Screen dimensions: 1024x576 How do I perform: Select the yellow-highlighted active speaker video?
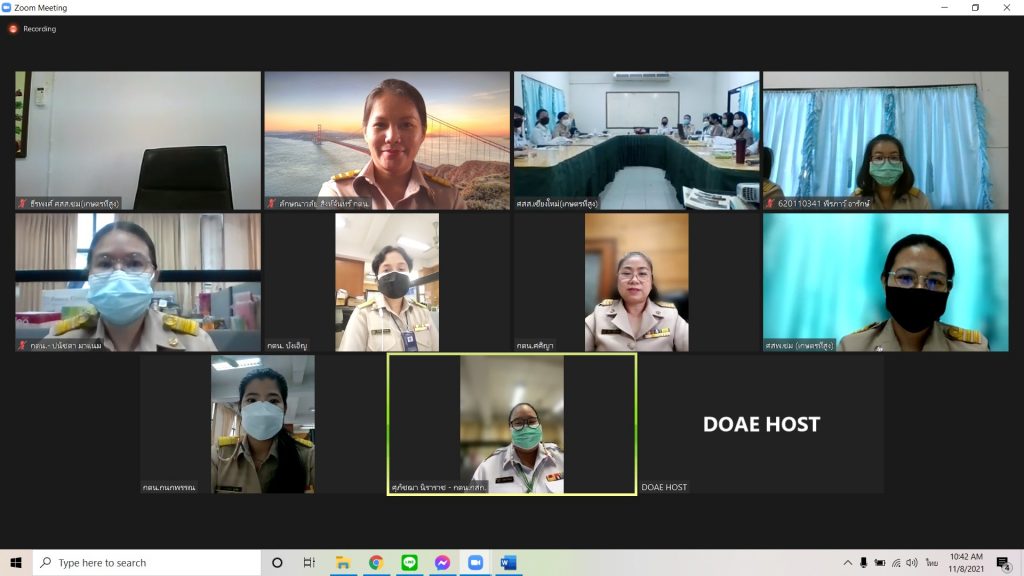tap(511, 424)
